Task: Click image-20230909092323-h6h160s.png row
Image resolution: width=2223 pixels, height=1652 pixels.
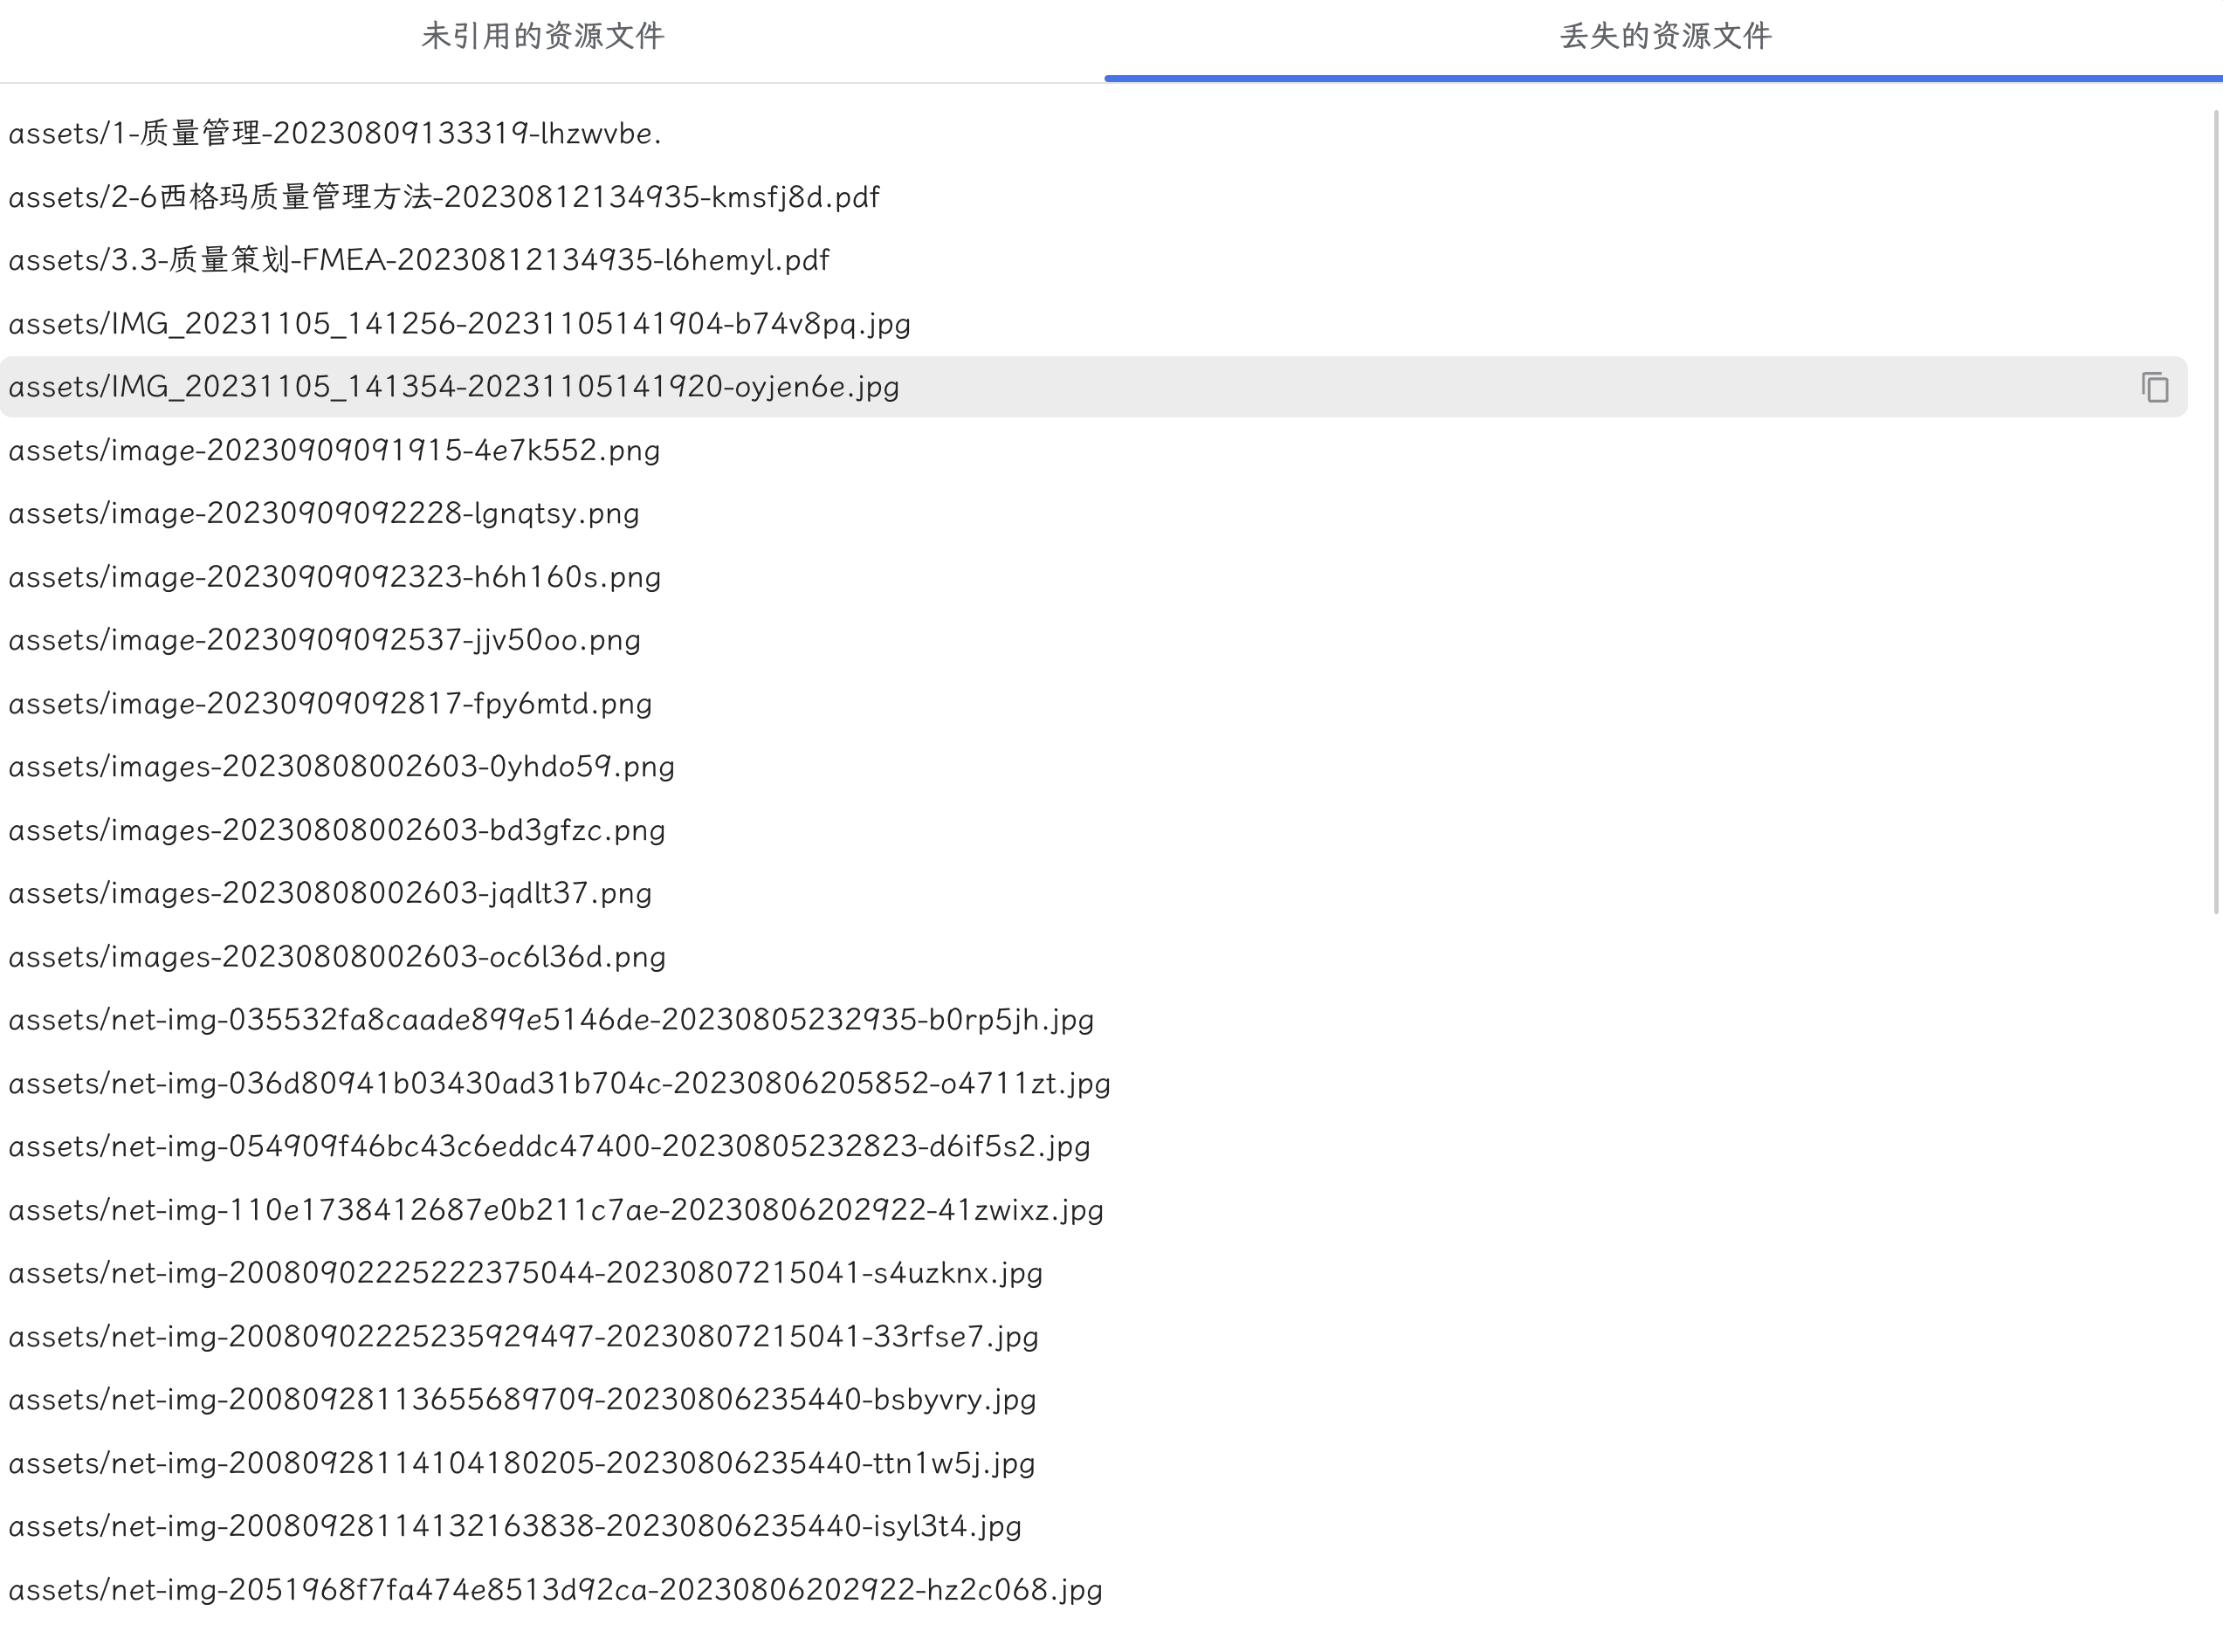Action: pyautogui.click(x=335, y=578)
